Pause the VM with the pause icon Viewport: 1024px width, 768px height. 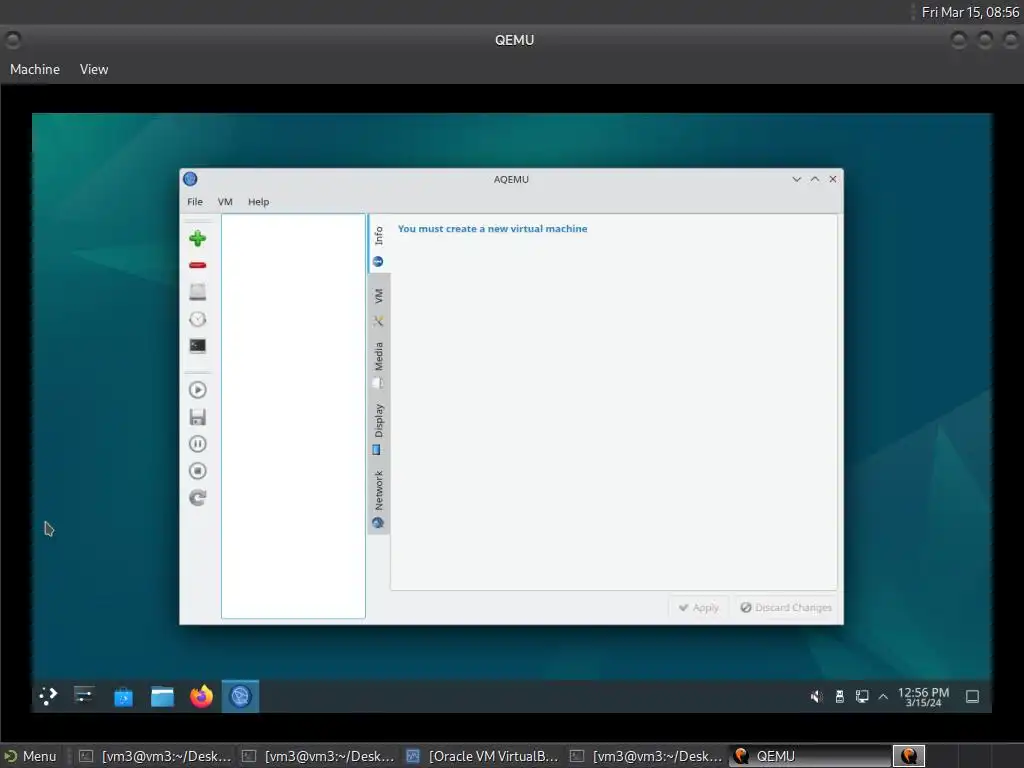(197, 444)
